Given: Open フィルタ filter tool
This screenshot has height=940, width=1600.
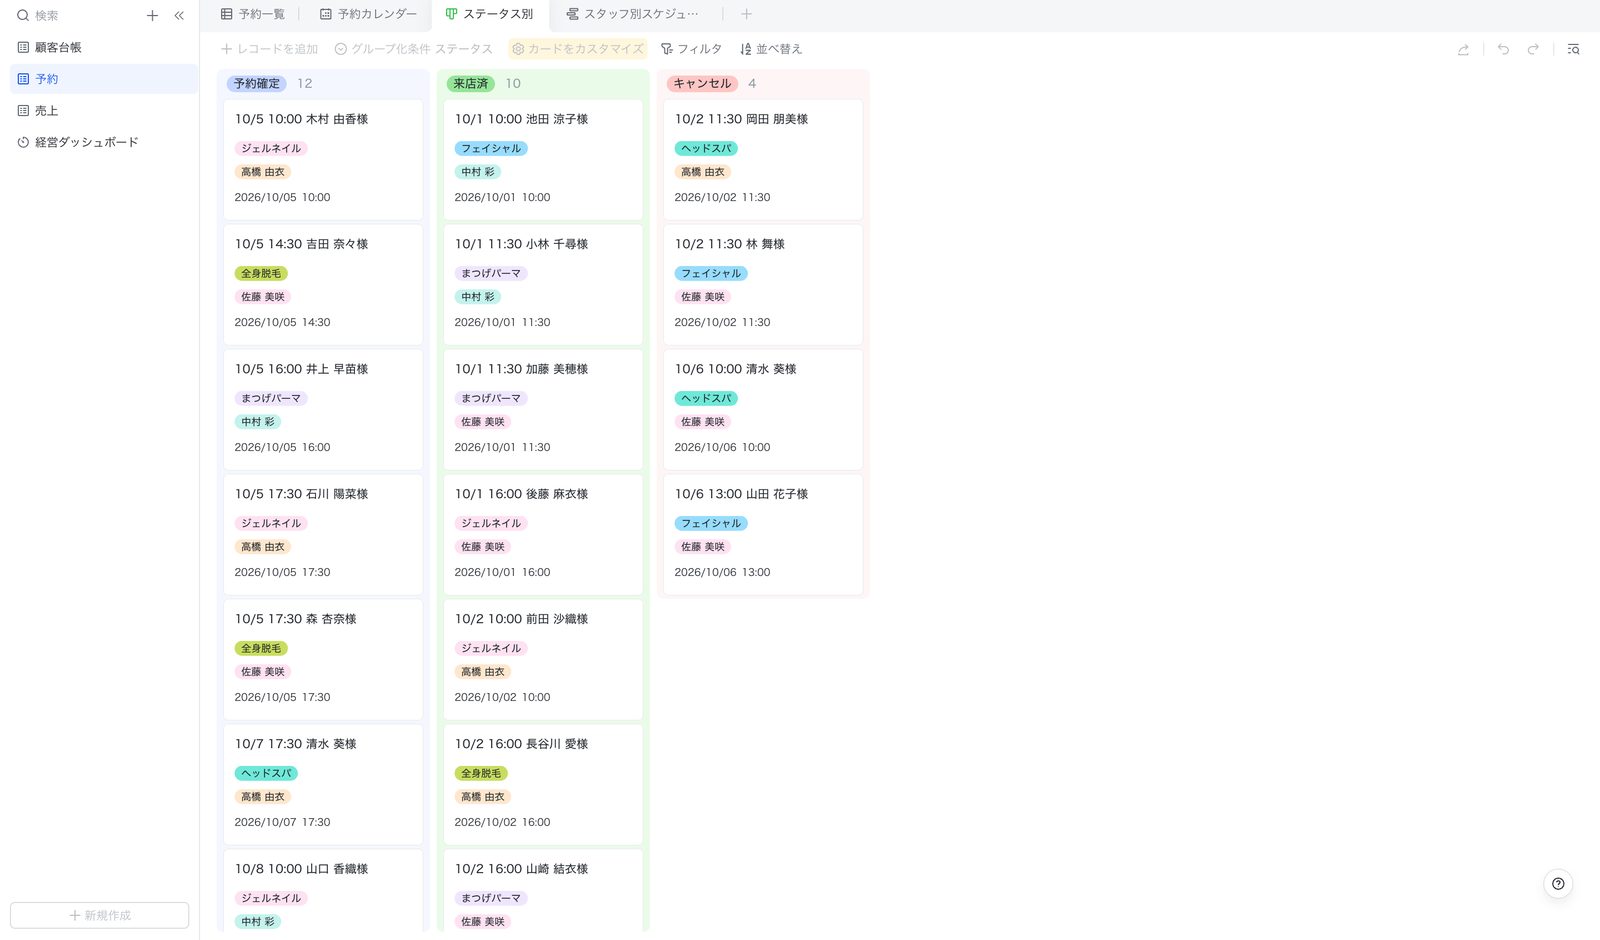Looking at the screenshot, I should pos(691,49).
